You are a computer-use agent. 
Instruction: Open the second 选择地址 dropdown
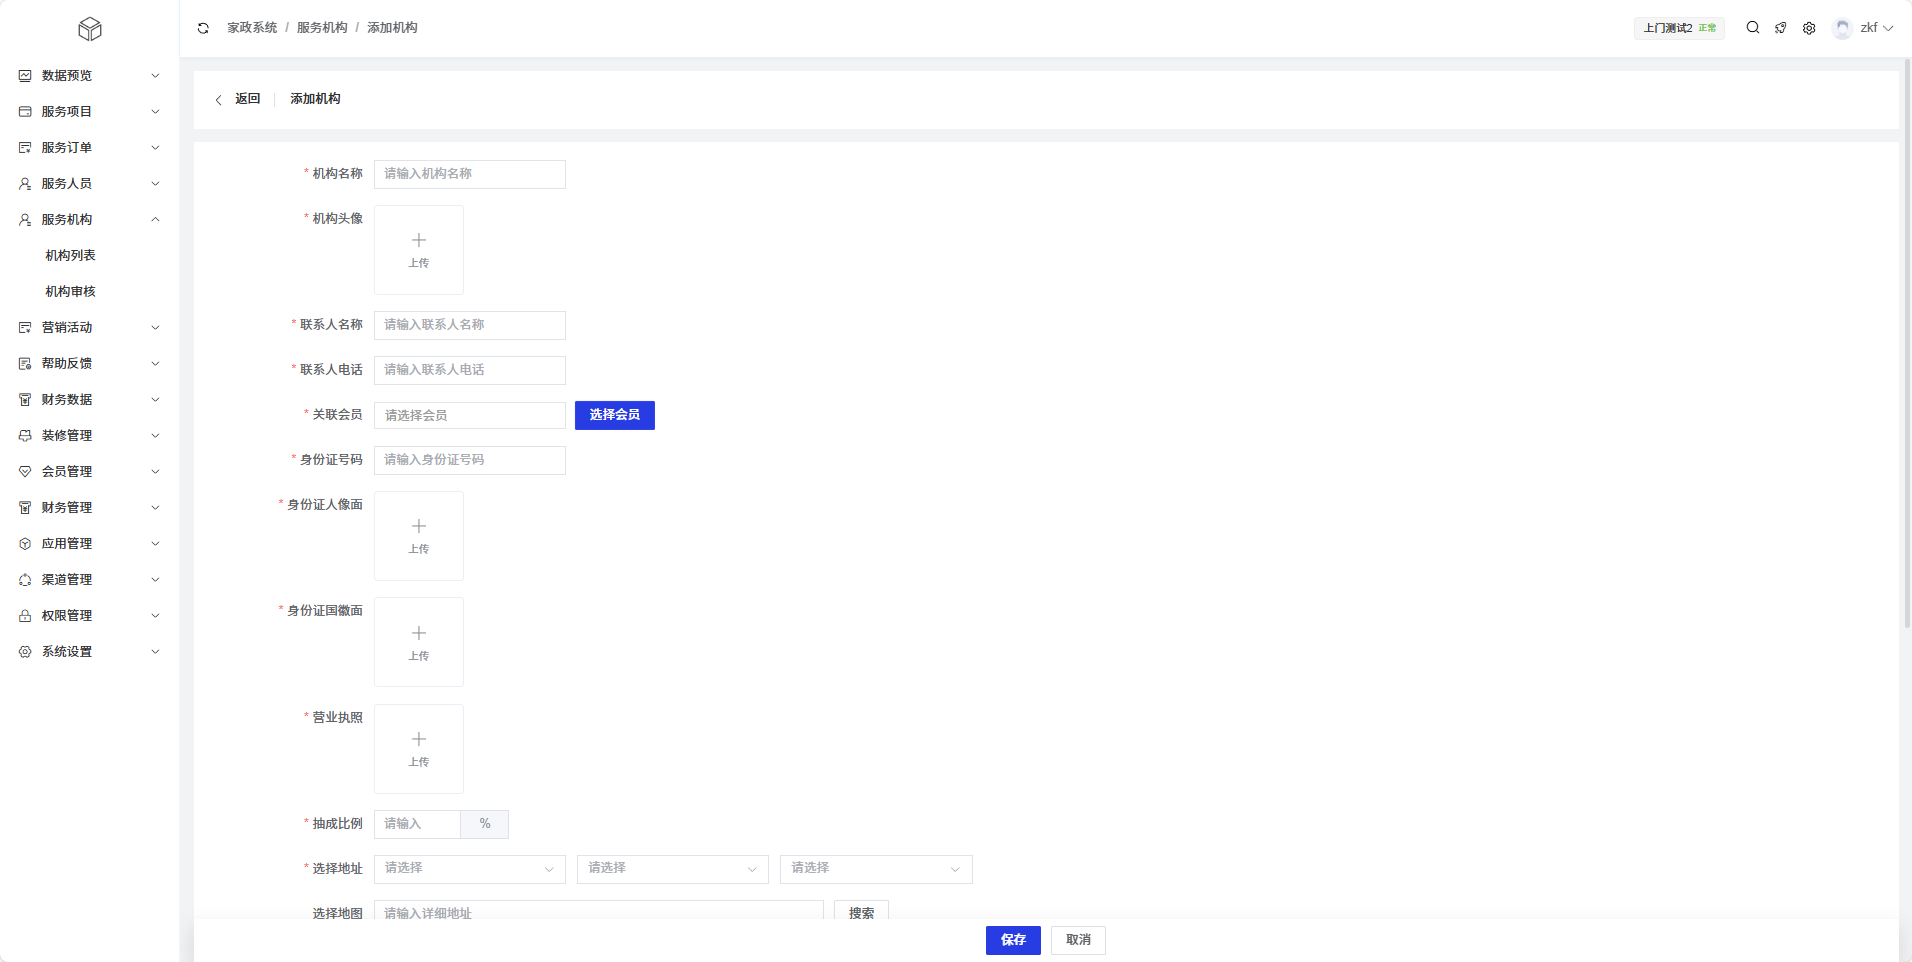pos(673,869)
